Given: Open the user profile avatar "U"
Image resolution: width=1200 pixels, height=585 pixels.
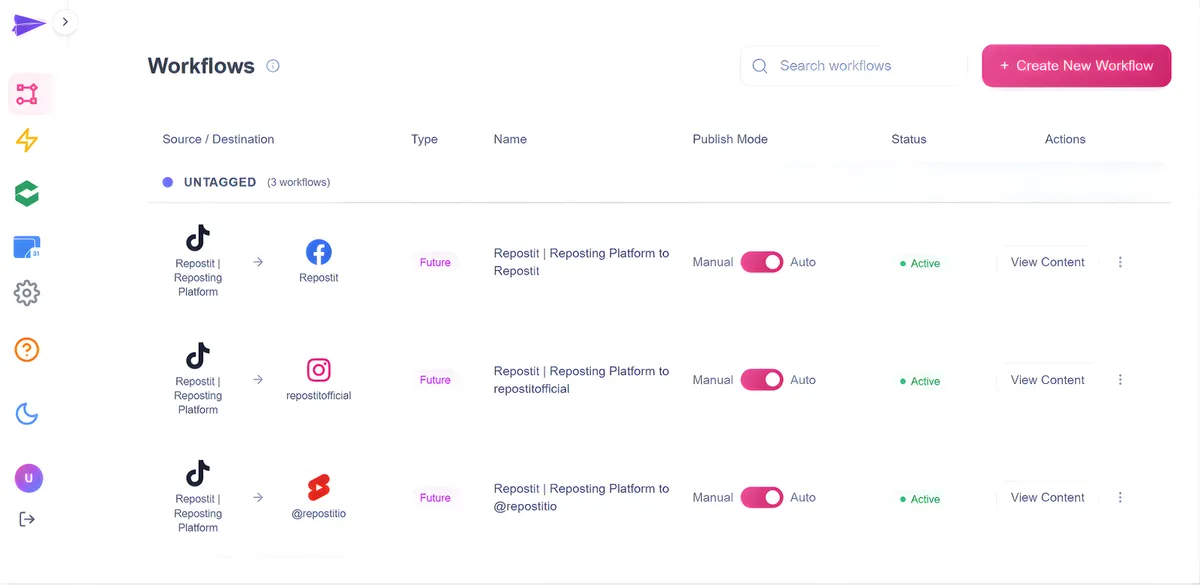Looking at the screenshot, I should (28, 478).
